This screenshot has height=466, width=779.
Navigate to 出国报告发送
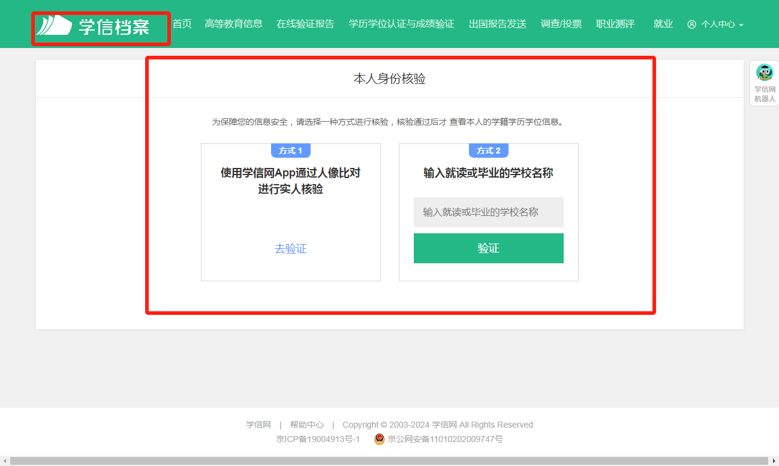point(497,24)
